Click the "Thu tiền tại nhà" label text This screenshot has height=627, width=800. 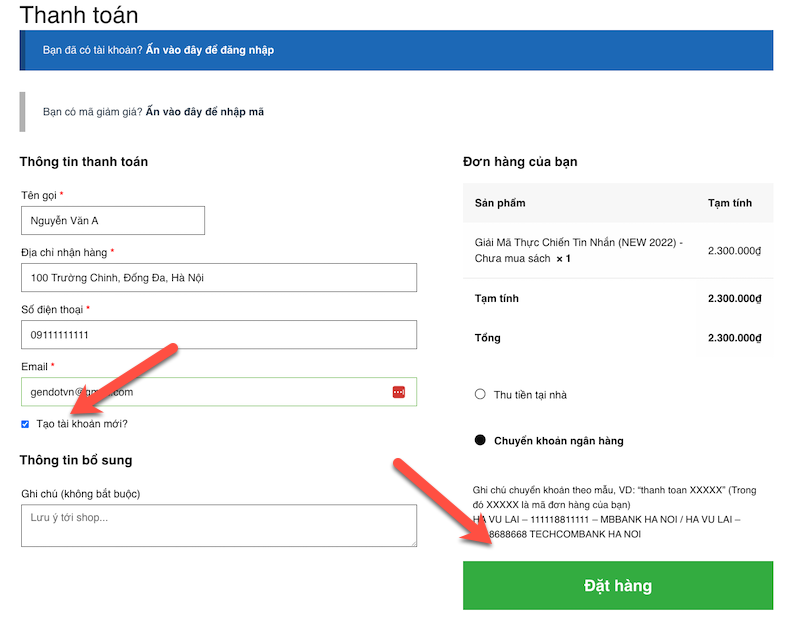click(x=530, y=395)
